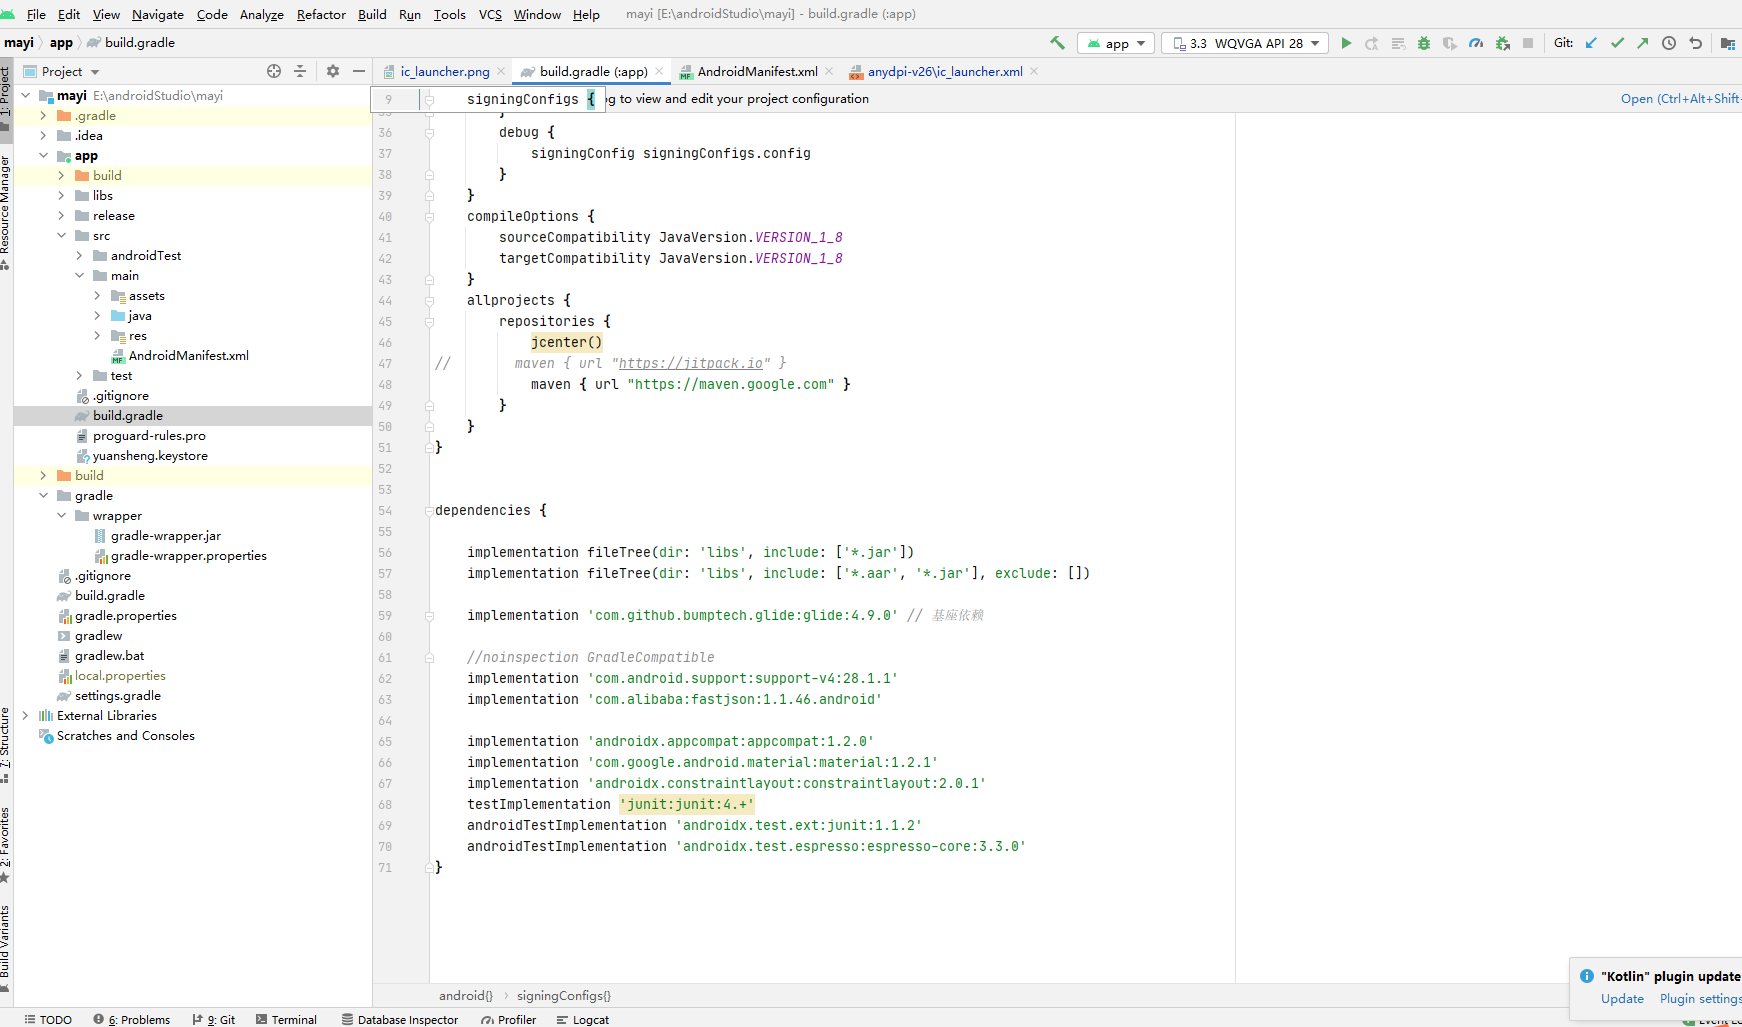1742x1027 pixels.
Task: Click Git Commit checkmark icon
Action: [1617, 43]
